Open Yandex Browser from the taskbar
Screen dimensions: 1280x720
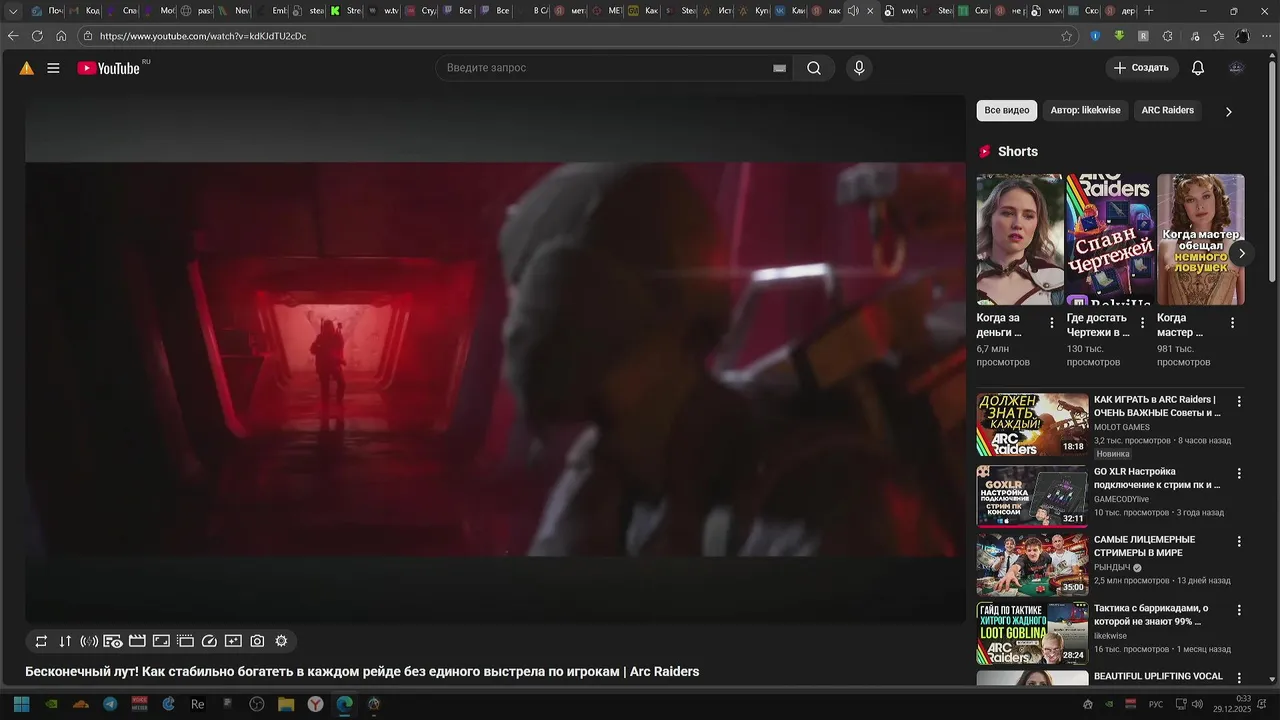(315, 704)
